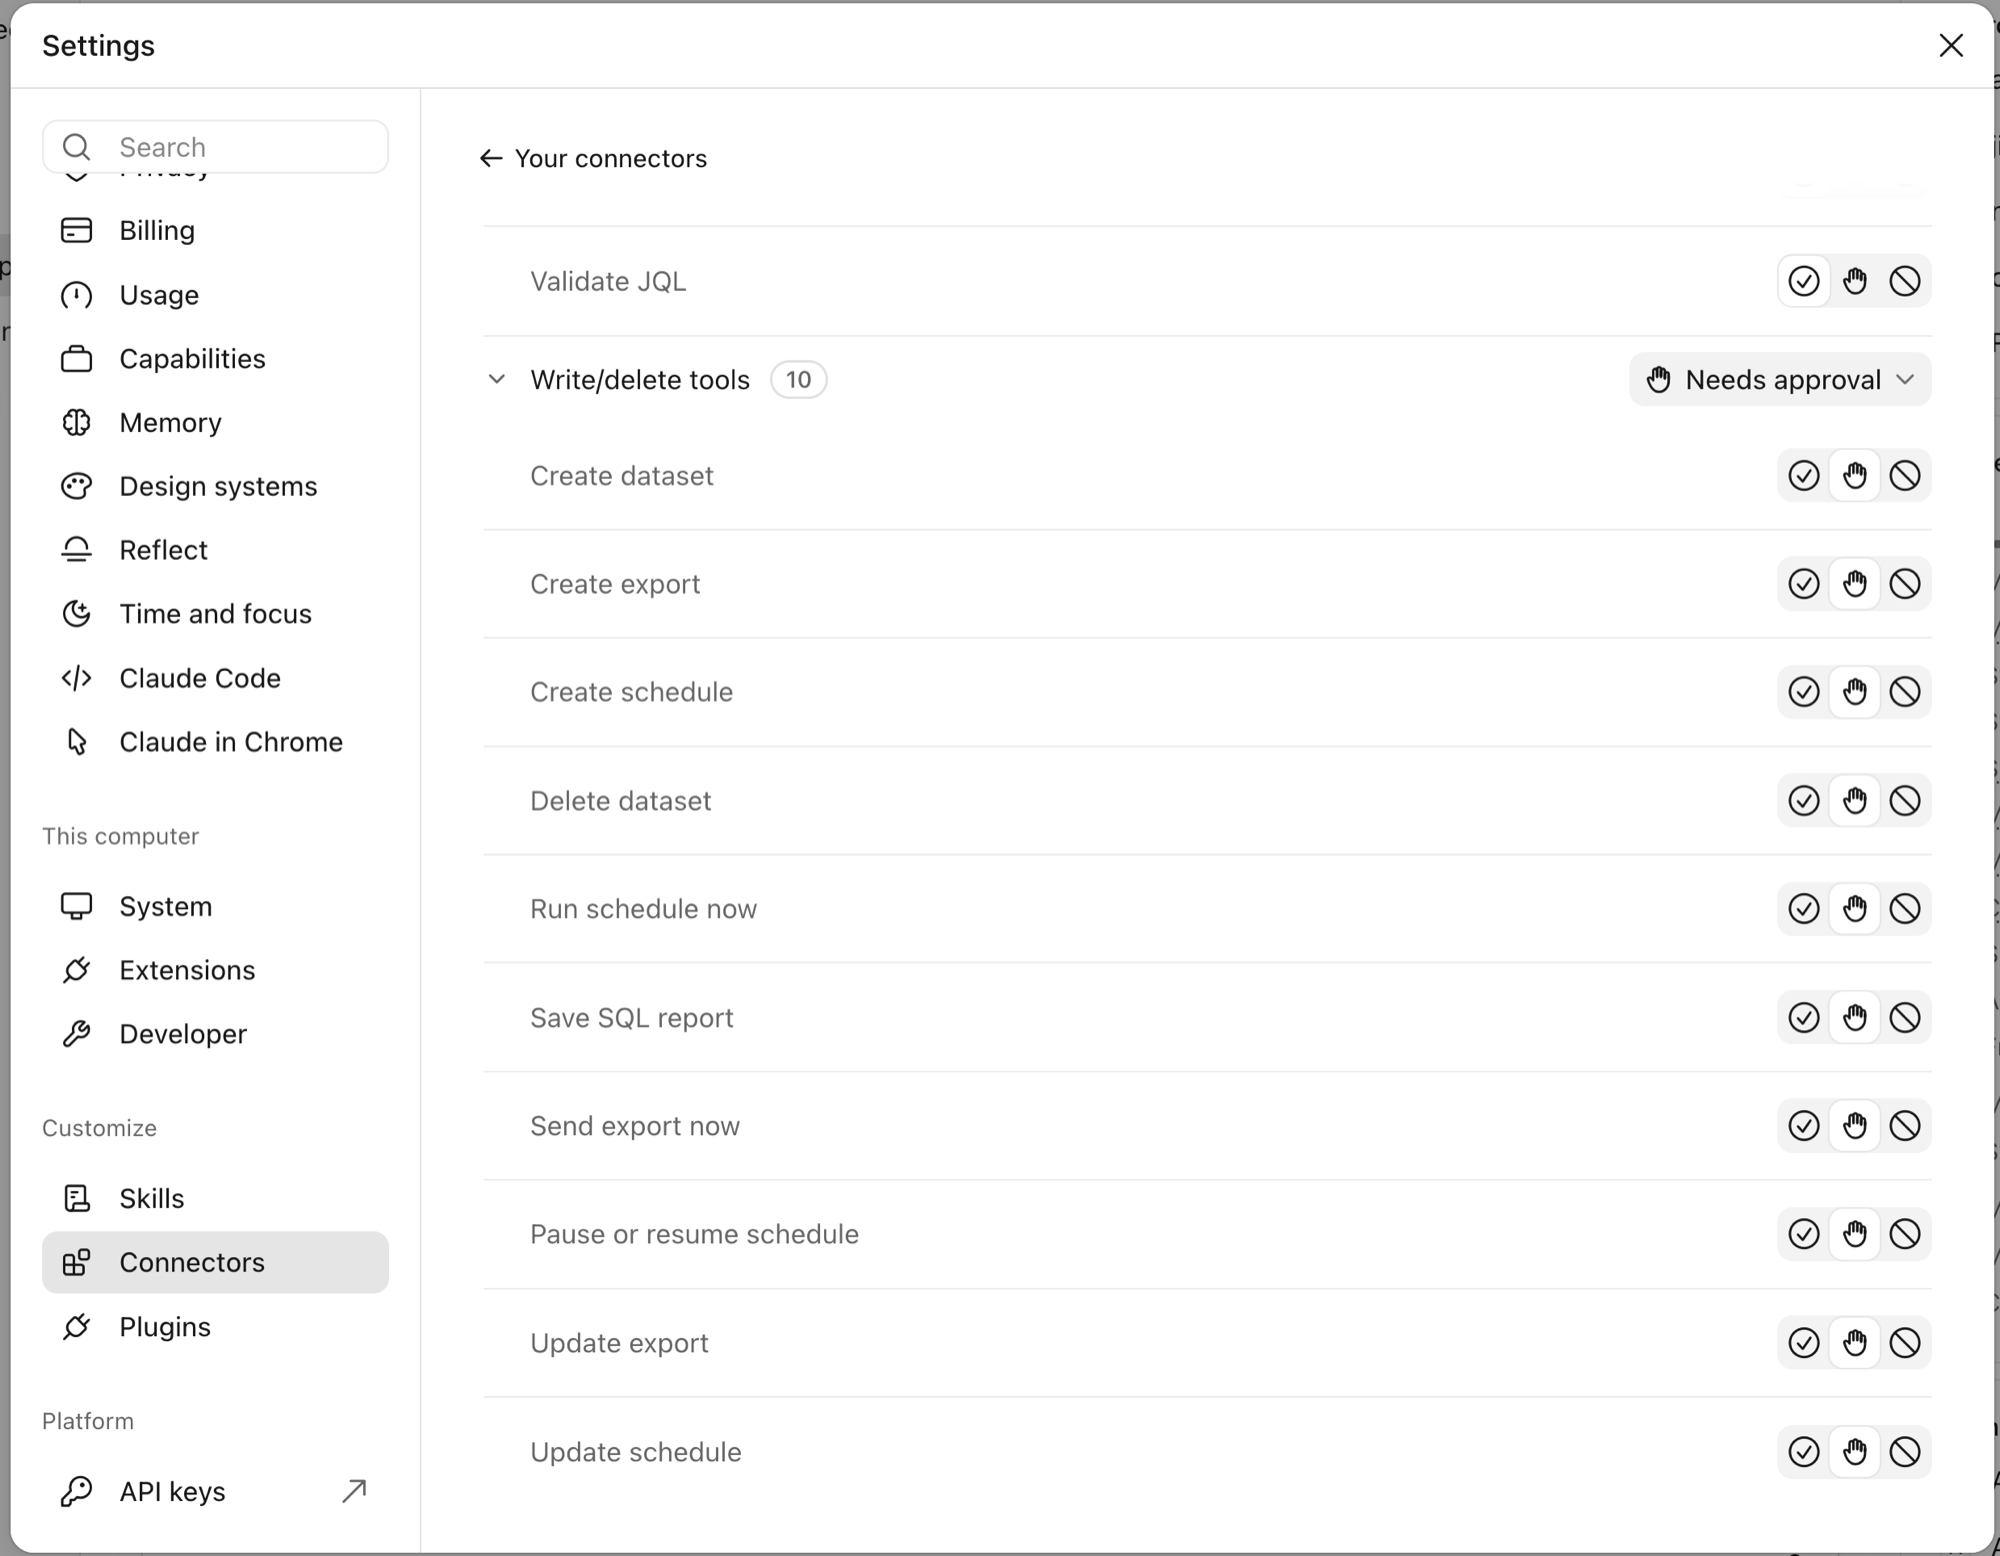
Task: Block the Save SQL report tool
Action: point(1905,1018)
